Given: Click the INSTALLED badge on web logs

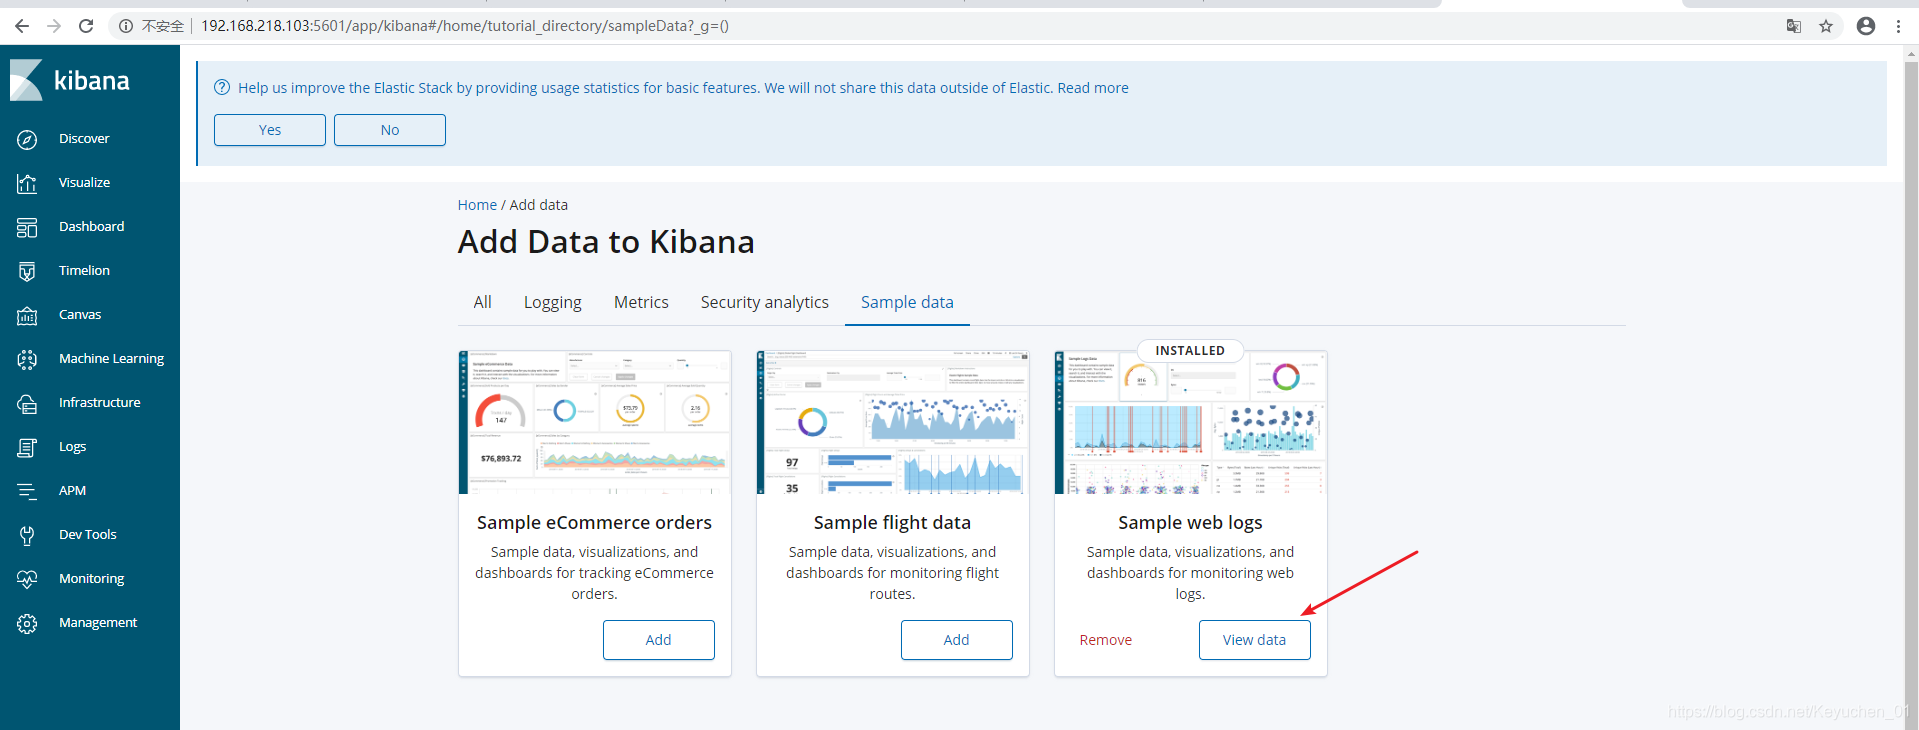Looking at the screenshot, I should (x=1190, y=351).
